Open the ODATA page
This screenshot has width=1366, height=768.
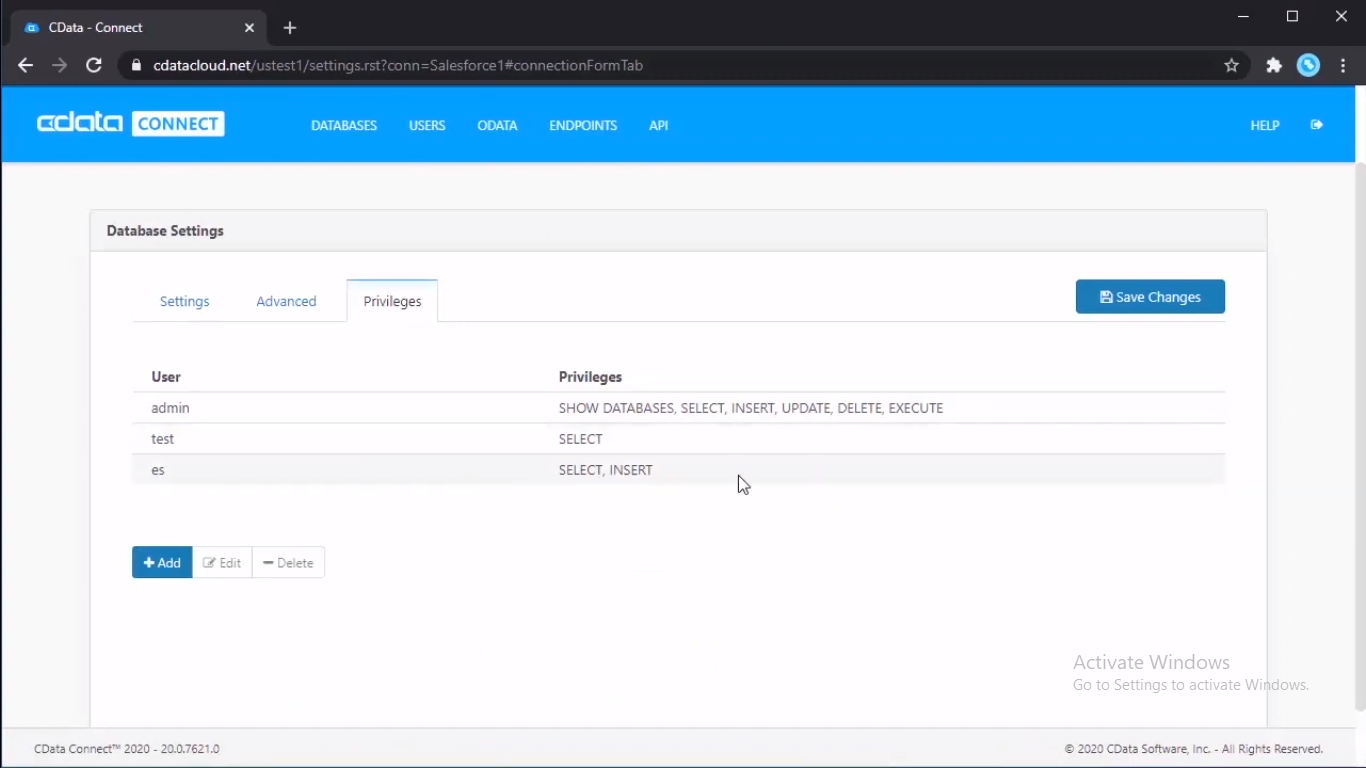point(497,125)
